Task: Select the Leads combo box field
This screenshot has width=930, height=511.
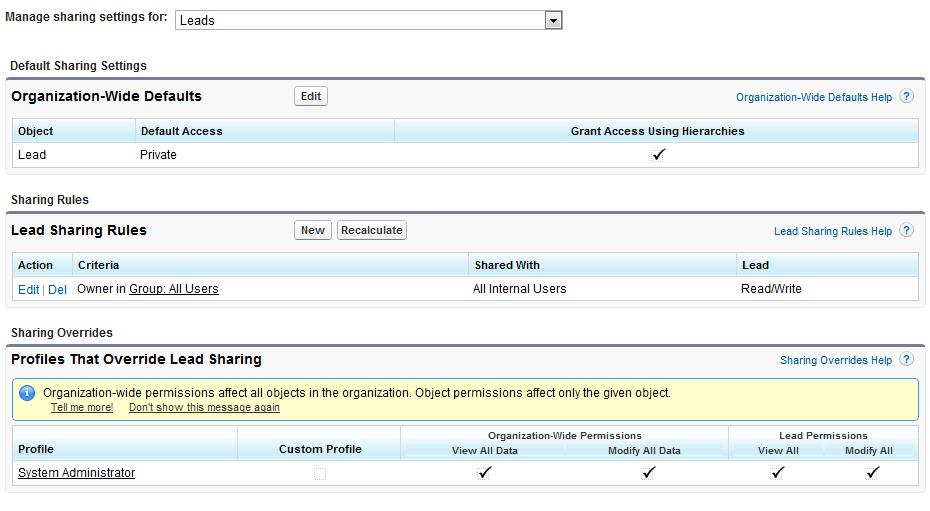Action: 368,20
